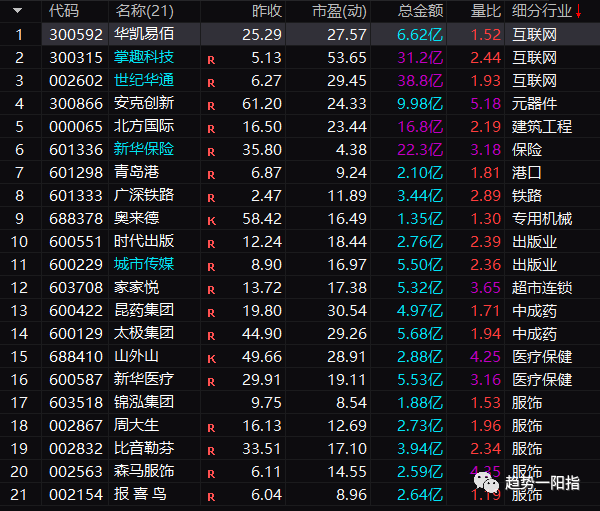Viewport: 600px width, 511px height.
Task: Sort by 市盈(动) column header
Action: [x=339, y=11]
